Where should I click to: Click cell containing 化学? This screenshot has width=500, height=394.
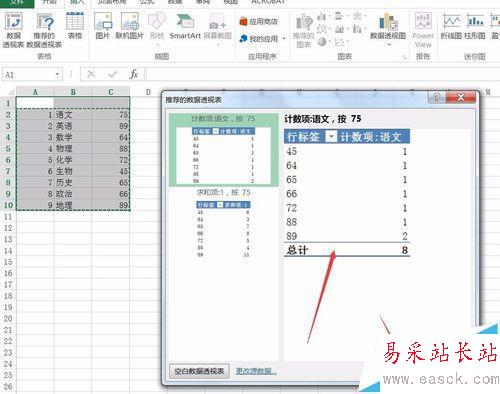click(73, 160)
